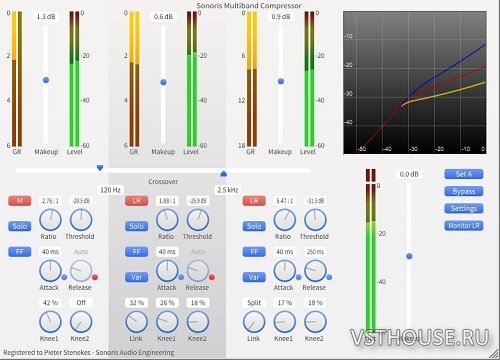Click the Threshold knob showing -25.9 dB

point(198,220)
